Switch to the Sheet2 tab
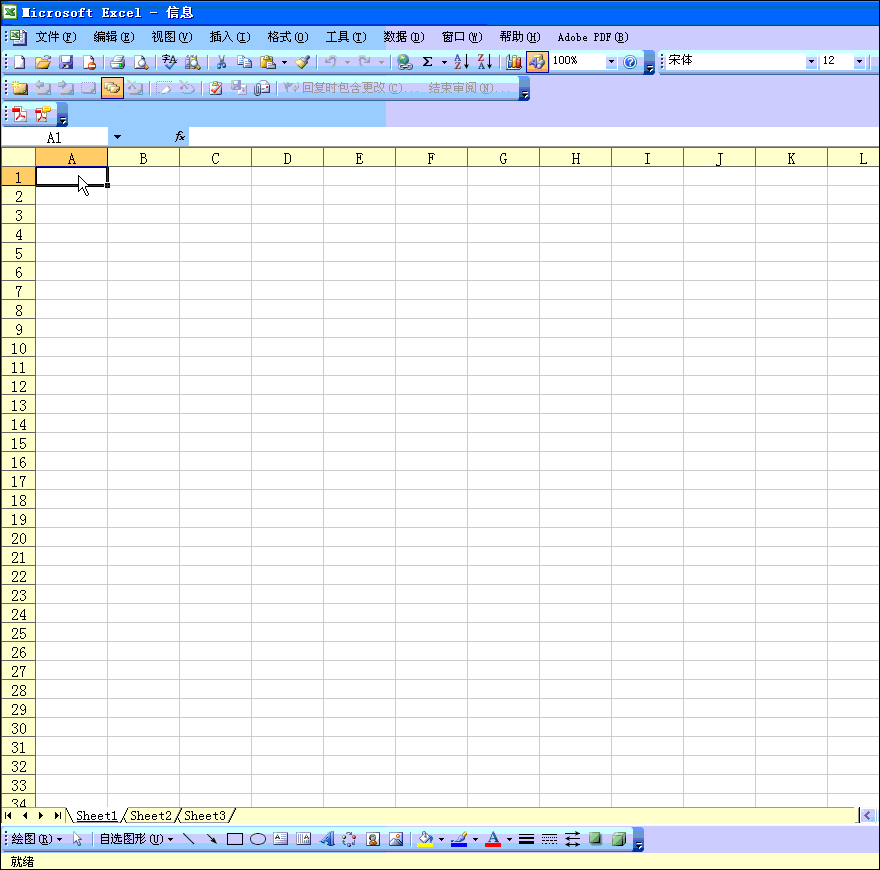The image size is (880, 870). pyautogui.click(x=151, y=816)
